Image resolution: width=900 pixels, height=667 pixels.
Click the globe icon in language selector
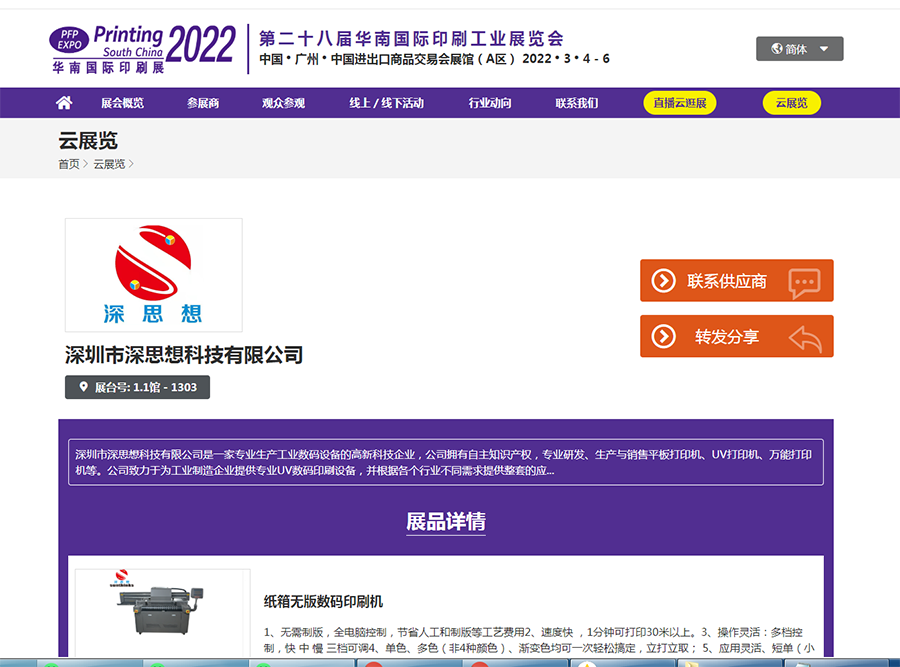[777, 49]
